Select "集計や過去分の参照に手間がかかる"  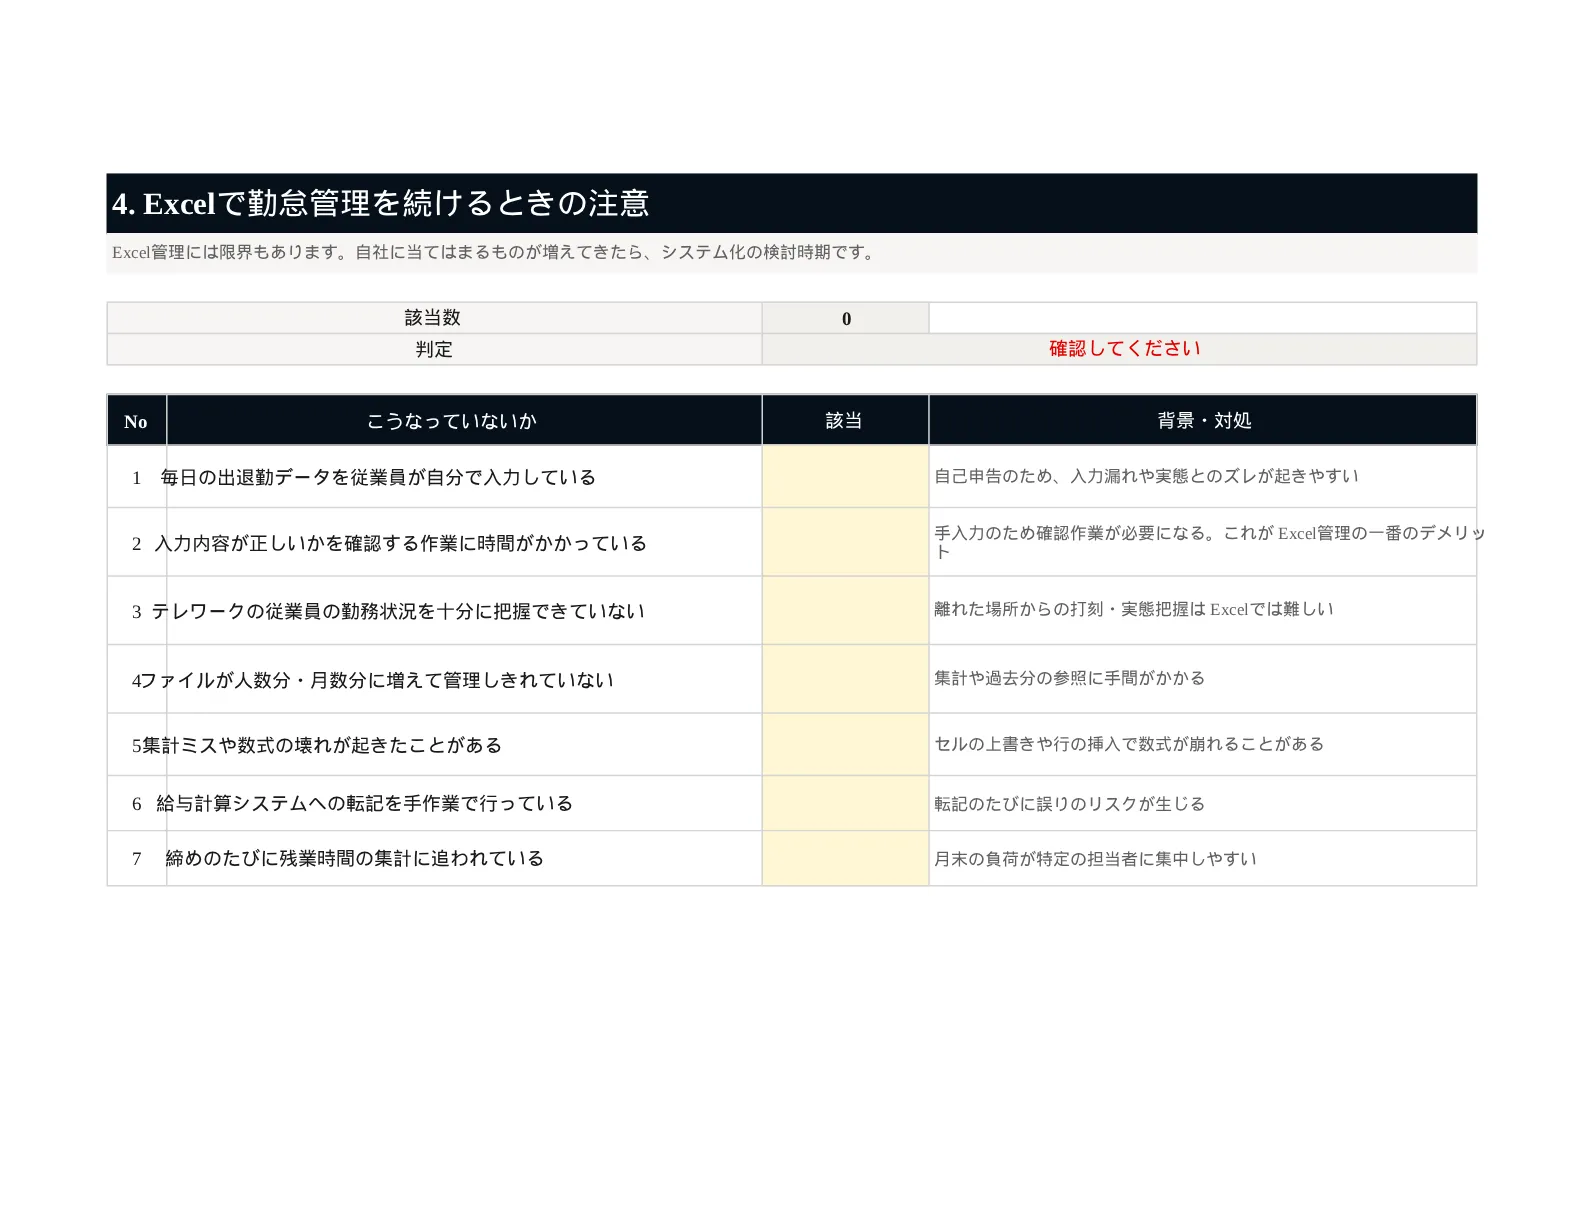(1069, 678)
